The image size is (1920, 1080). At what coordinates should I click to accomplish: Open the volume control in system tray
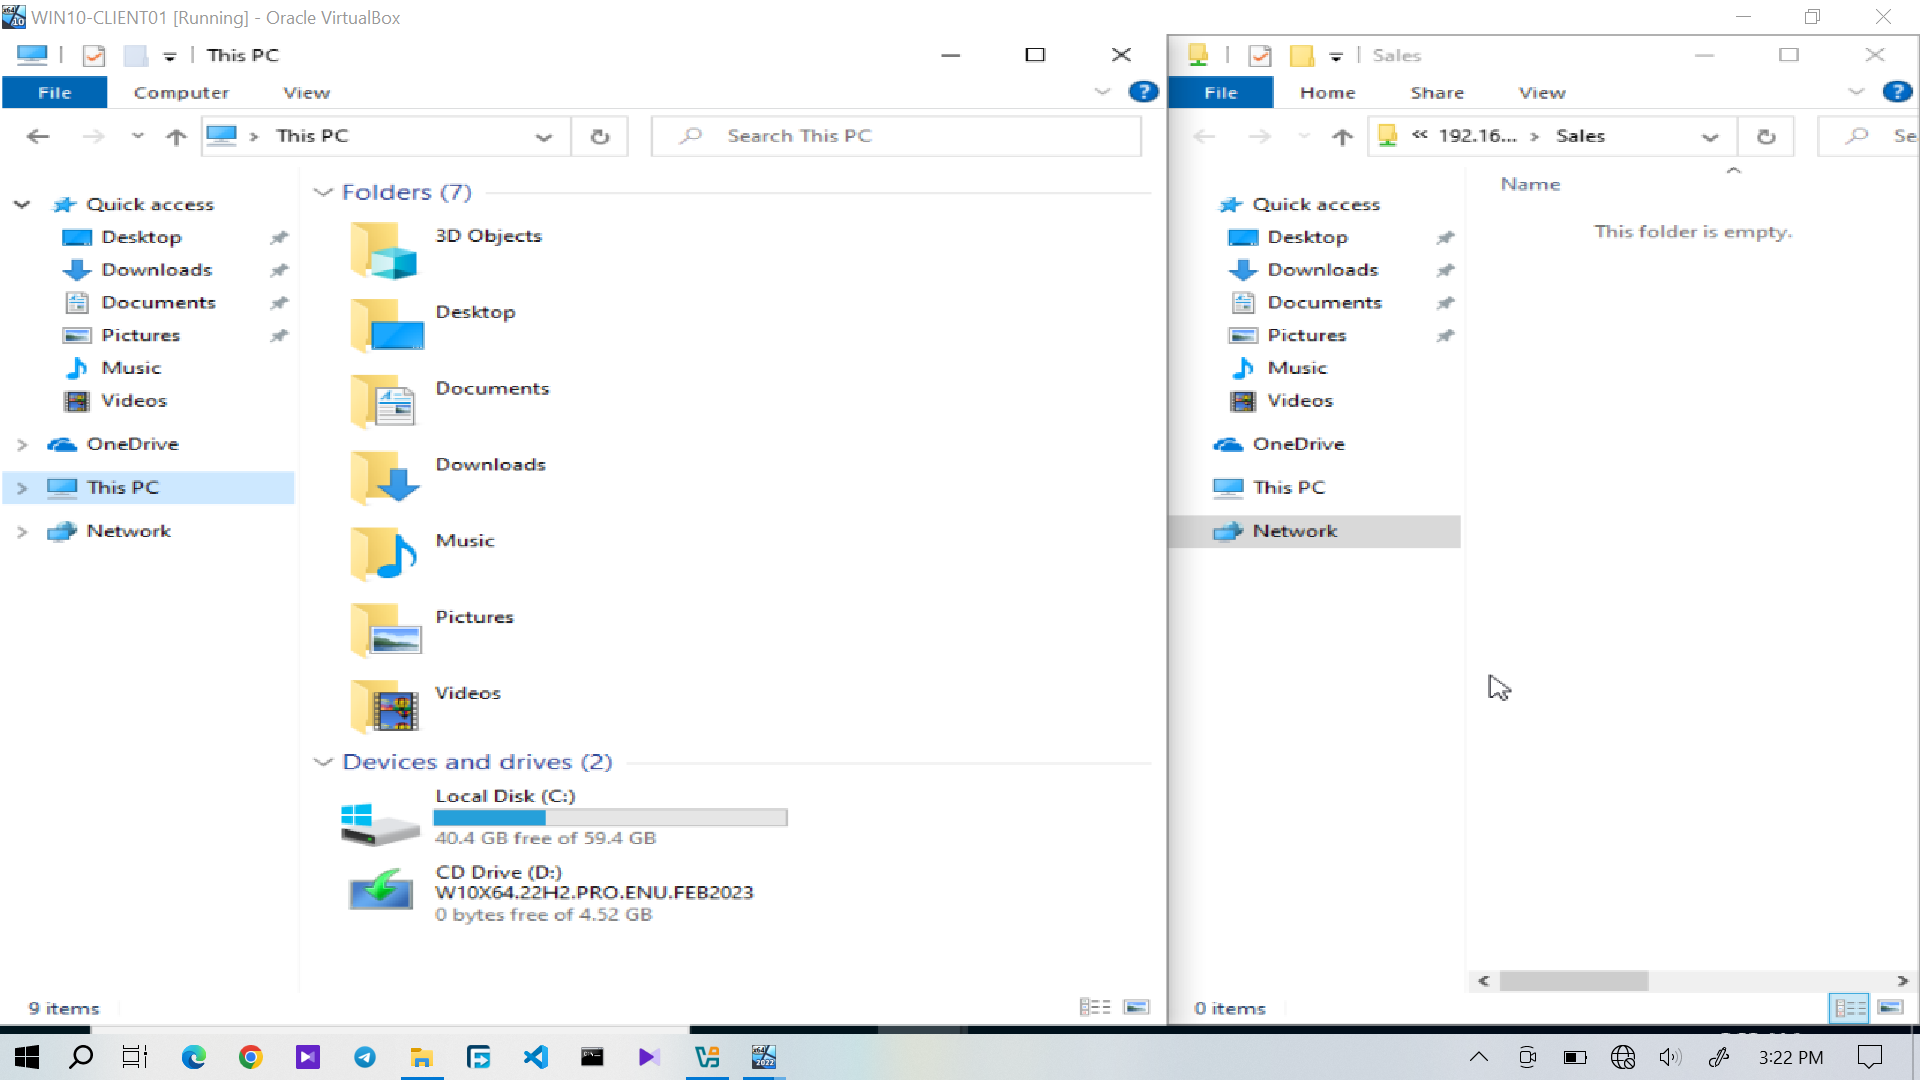coord(1670,1057)
